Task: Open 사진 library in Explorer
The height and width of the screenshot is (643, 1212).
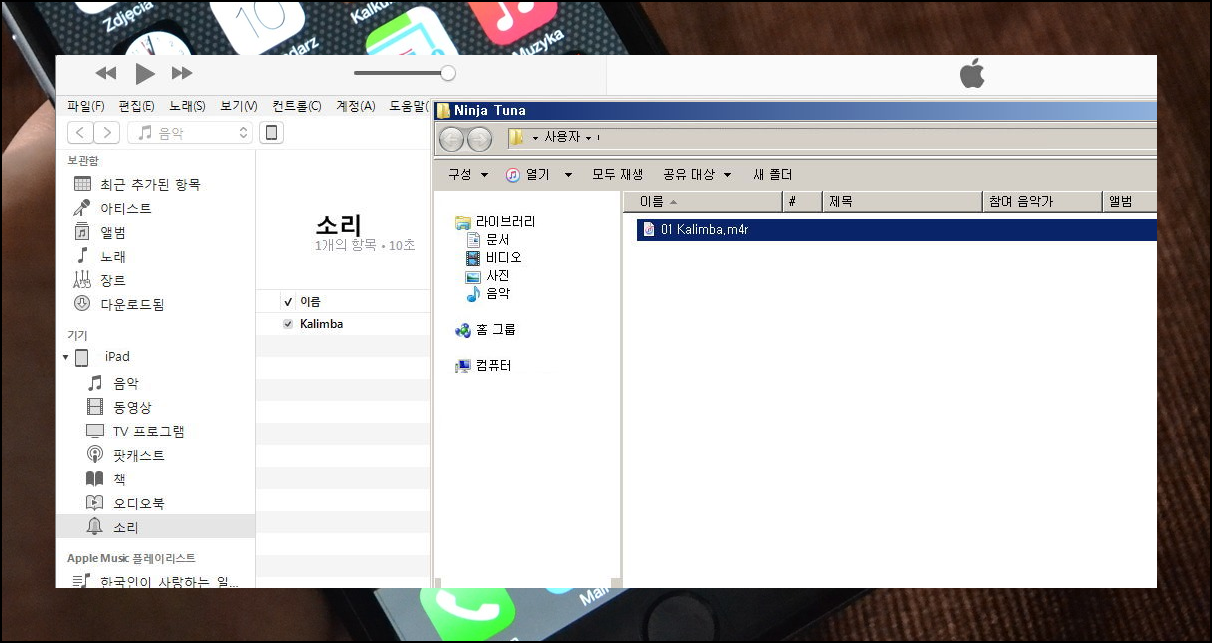Action: tap(488, 276)
